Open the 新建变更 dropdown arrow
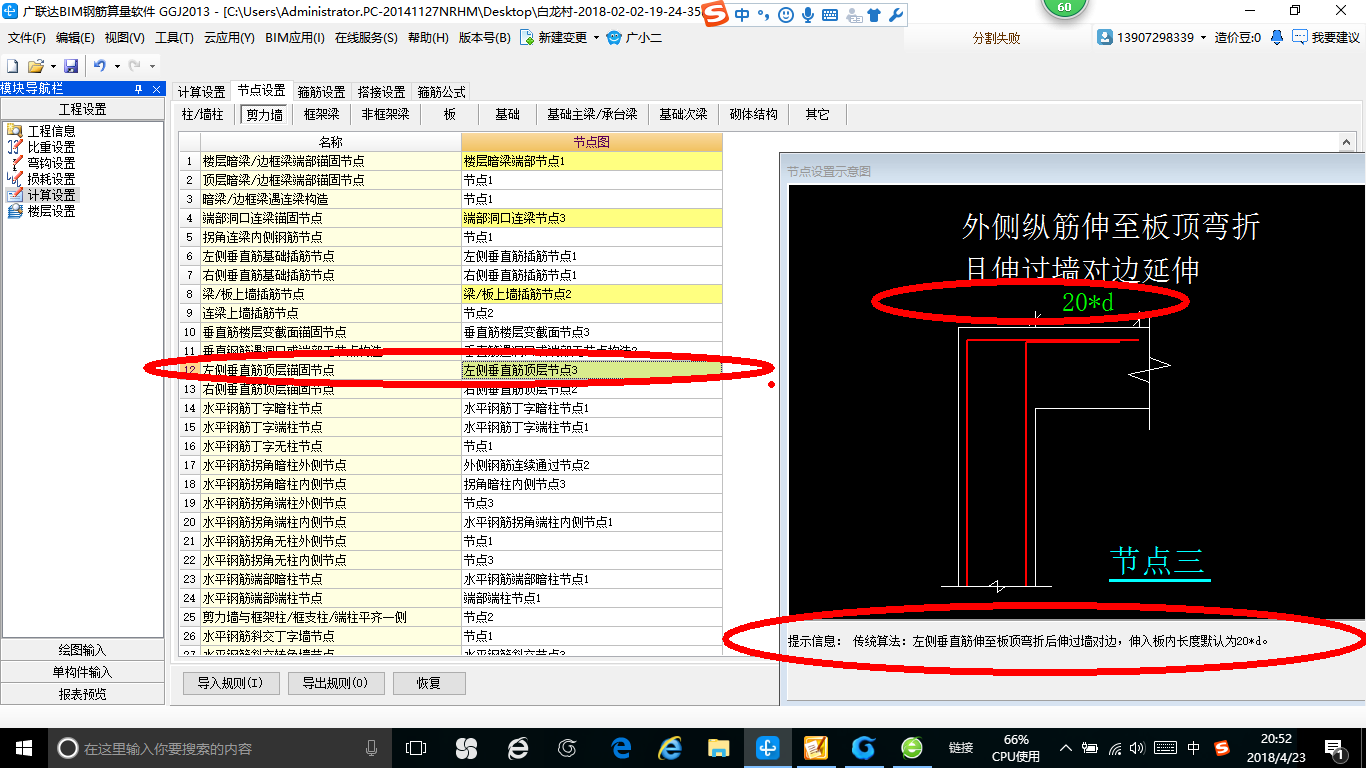The width and height of the screenshot is (1366, 768). click(x=596, y=38)
